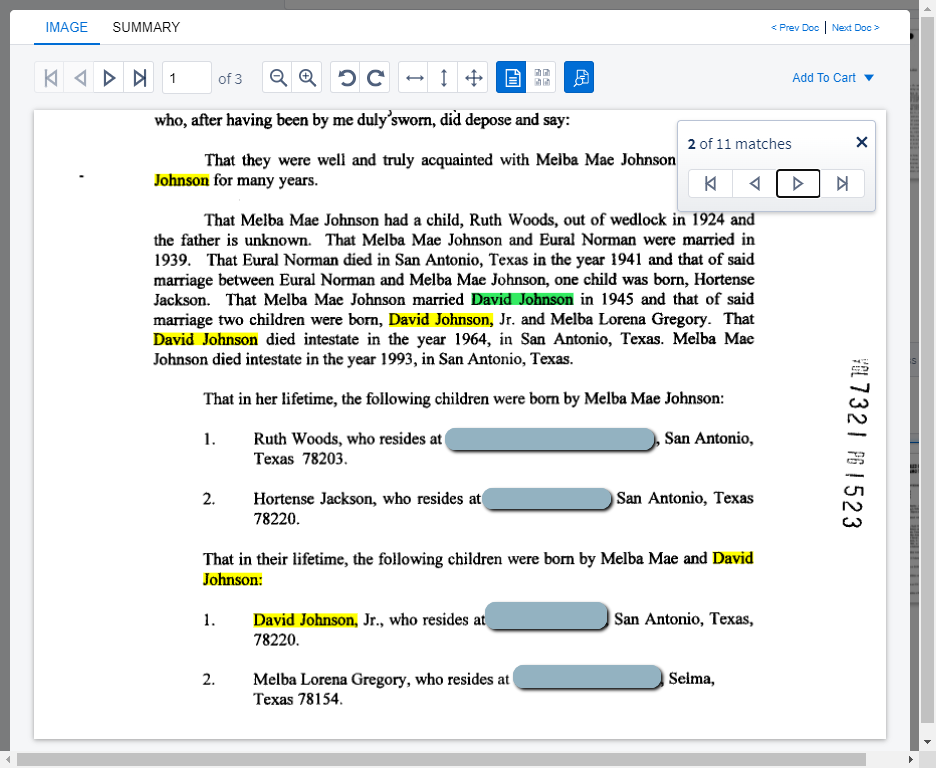
Task: Click the page number input field
Action: [186, 78]
